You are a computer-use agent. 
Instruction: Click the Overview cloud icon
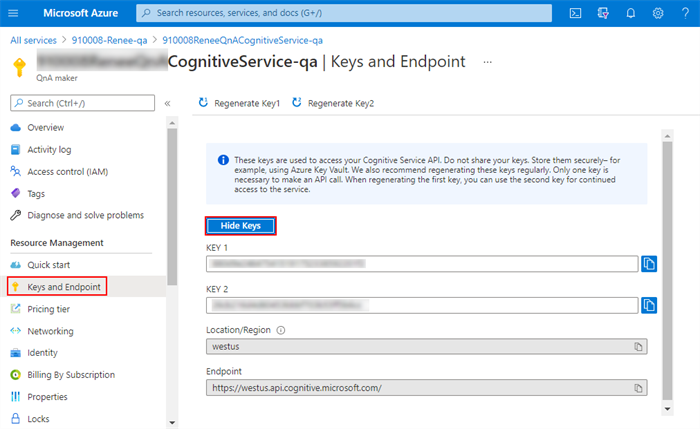(x=16, y=128)
